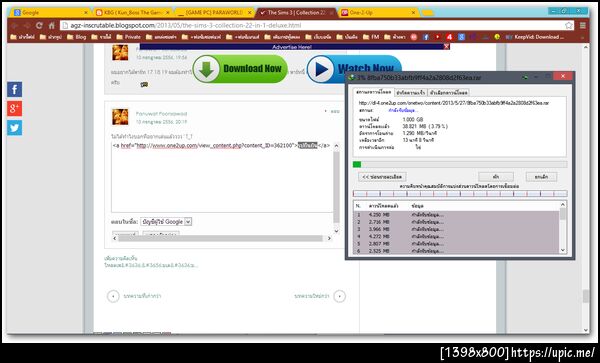Select the second tab in download dialog

(410, 93)
